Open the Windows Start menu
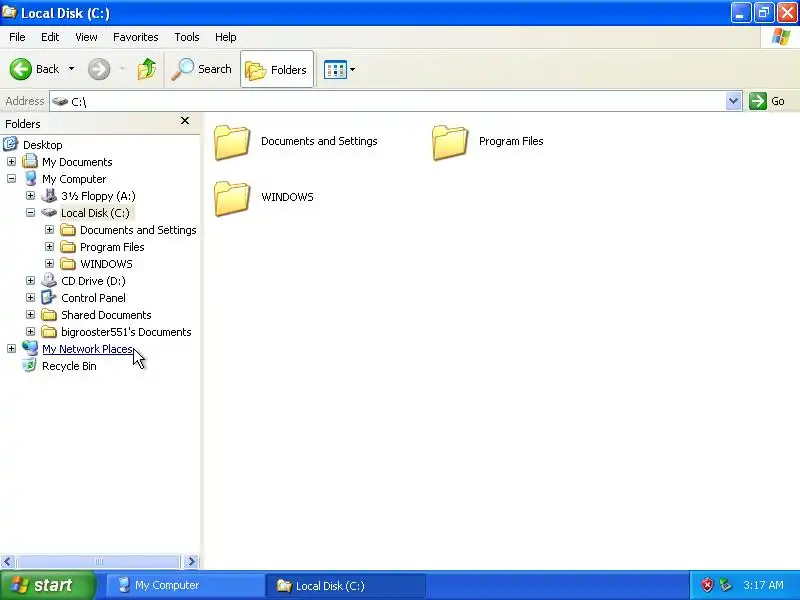This screenshot has width=800, height=600. click(x=48, y=585)
